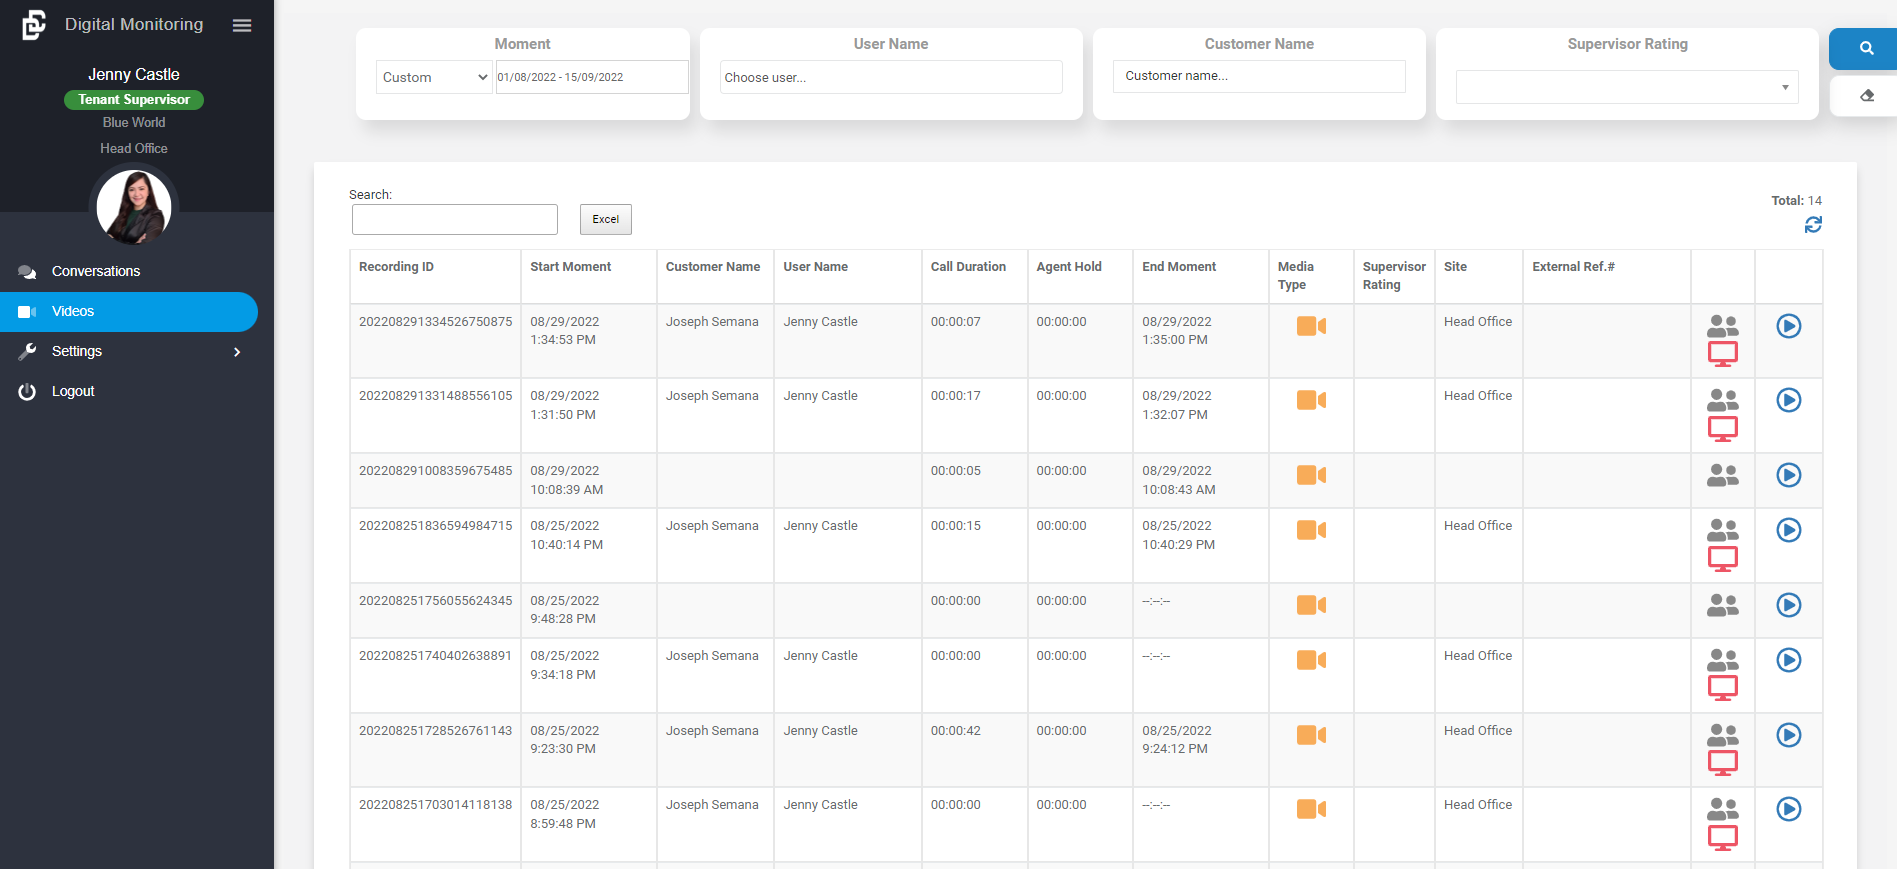Select Videos in the sidebar
This screenshot has height=869, width=1897.
coord(73,311)
